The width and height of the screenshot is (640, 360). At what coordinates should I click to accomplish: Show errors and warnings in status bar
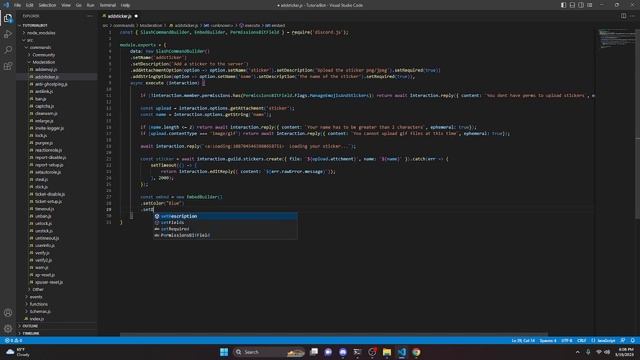[13, 340]
